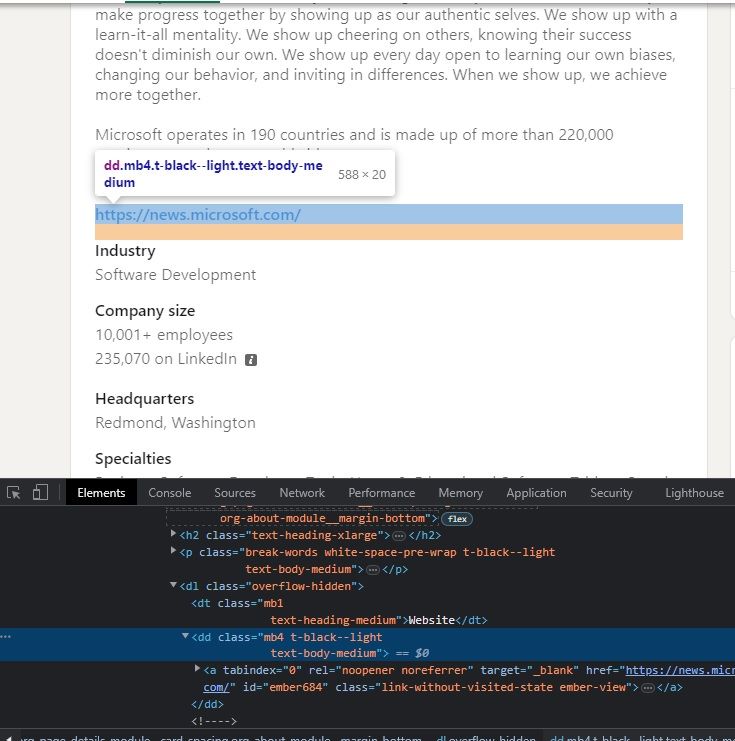Click the ember684 id attribute value
The height and width of the screenshot is (741, 735).
coord(297,688)
